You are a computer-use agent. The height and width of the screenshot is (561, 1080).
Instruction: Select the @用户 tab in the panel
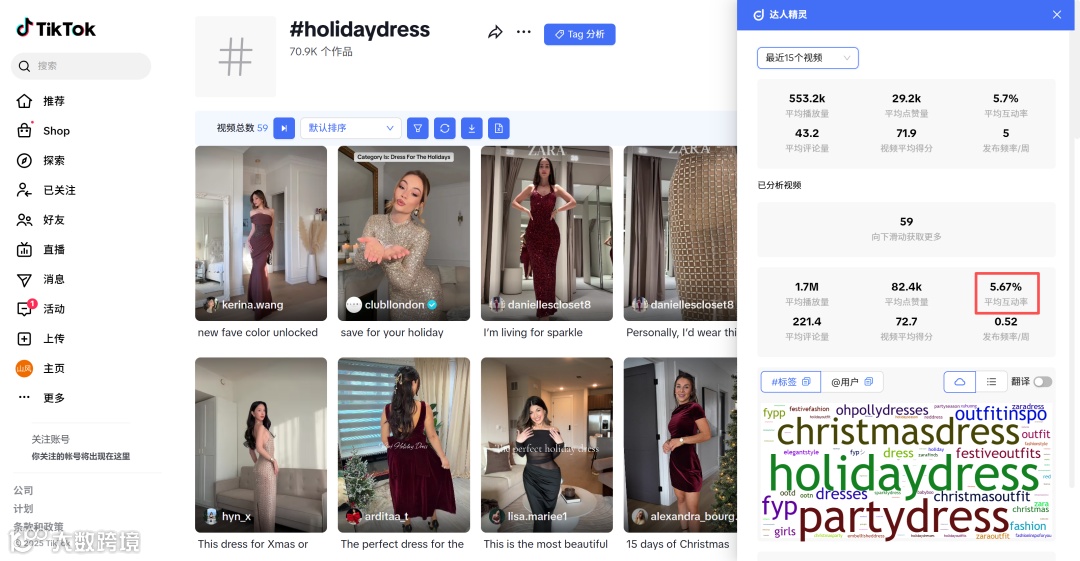point(851,382)
